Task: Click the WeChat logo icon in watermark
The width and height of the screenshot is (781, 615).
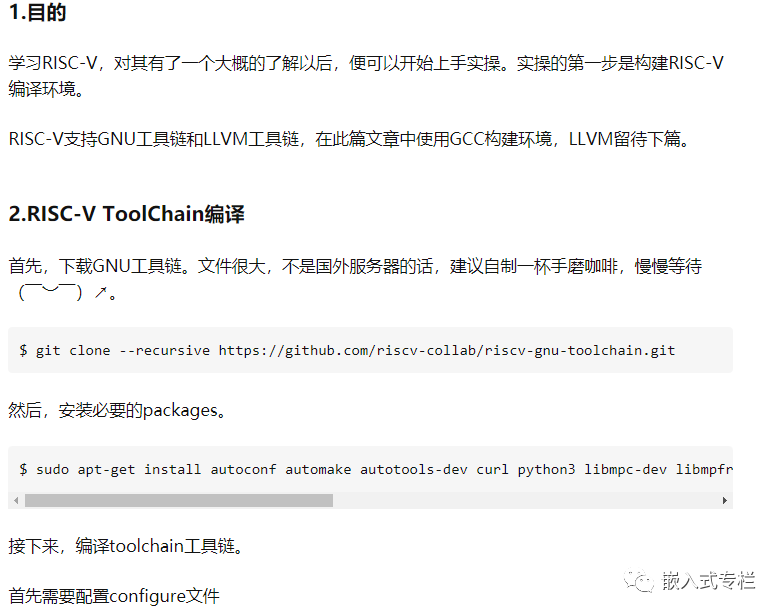Action: (639, 581)
